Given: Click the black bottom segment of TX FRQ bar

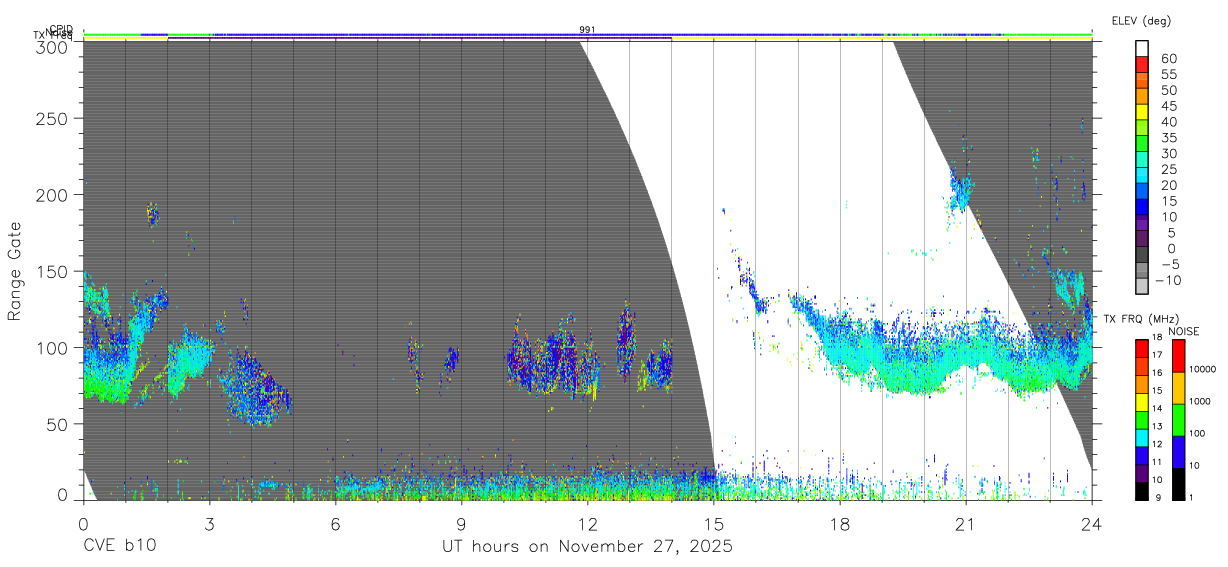Looking at the screenshot, I should click(1142, 491).
